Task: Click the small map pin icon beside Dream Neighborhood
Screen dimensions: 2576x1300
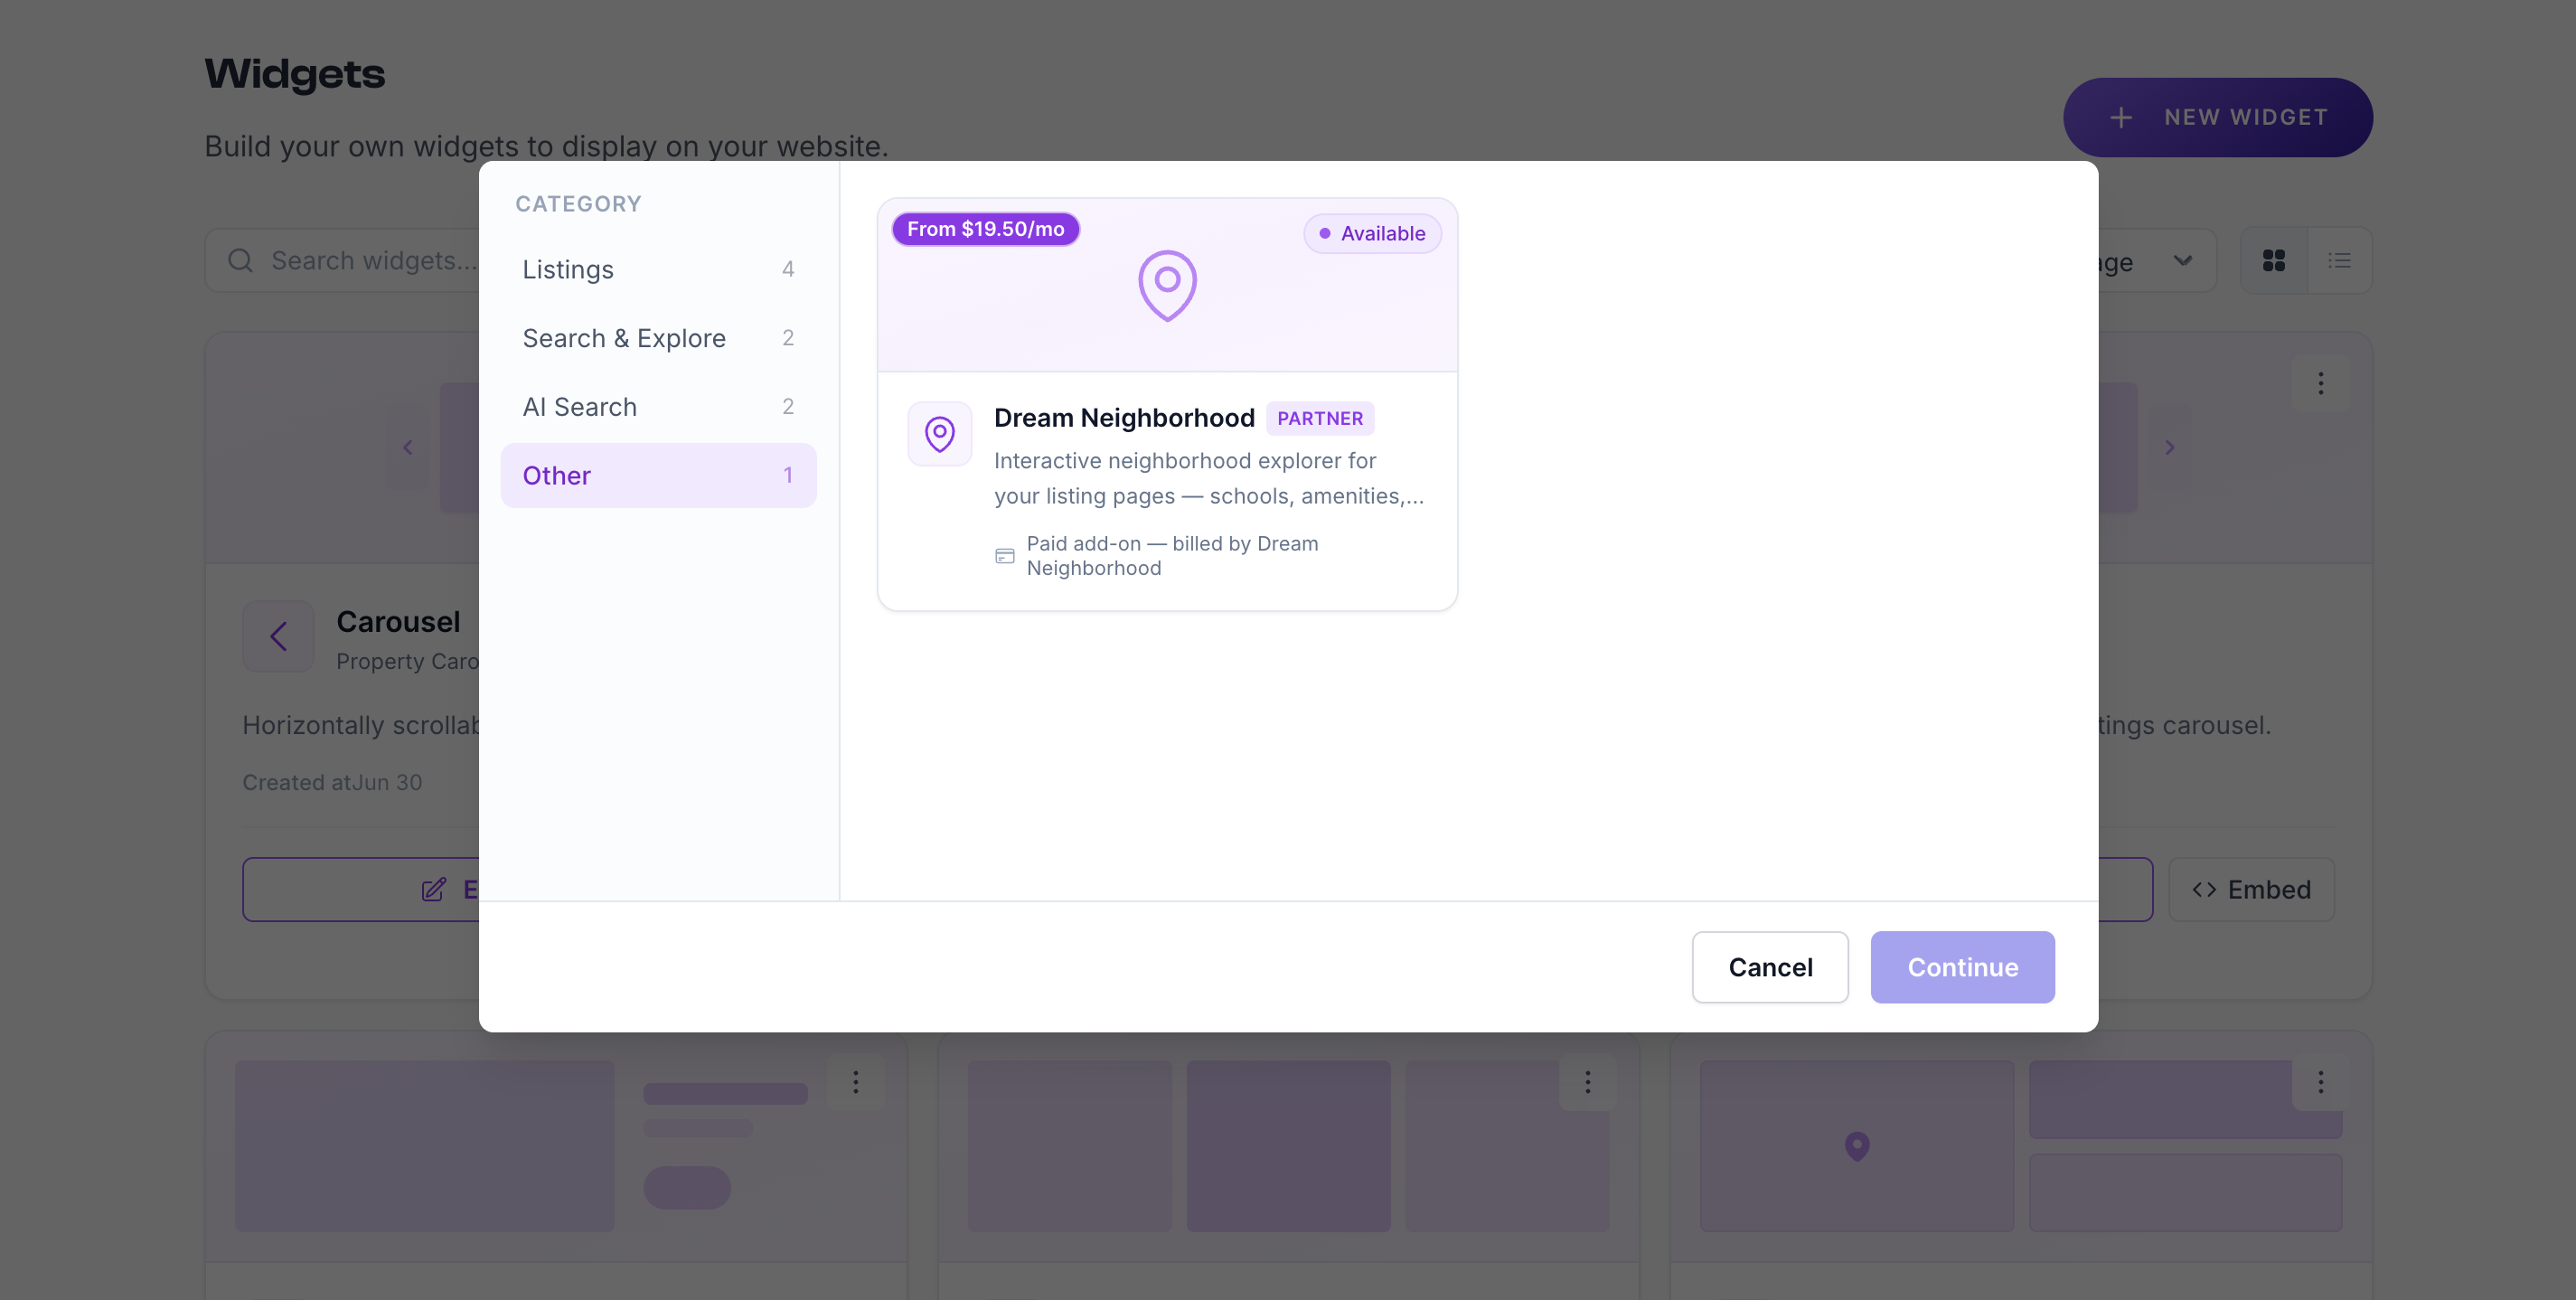Action: tap(939, 434)
